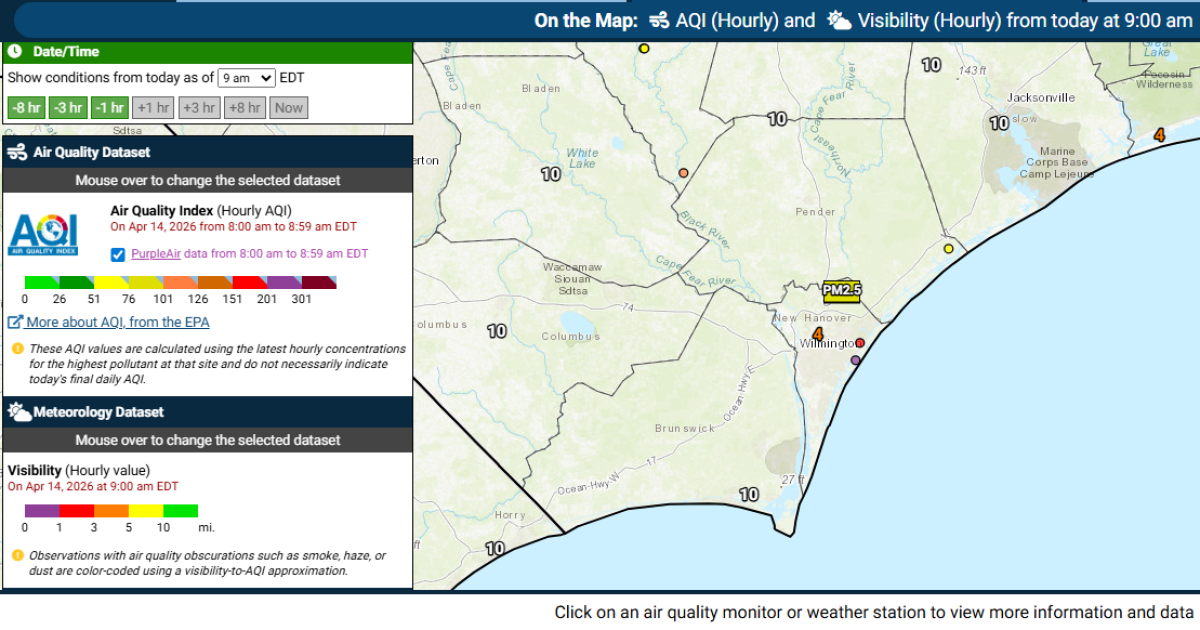
Task: Toggle the PurpleAir data checkbox
Action: [117, 253]
